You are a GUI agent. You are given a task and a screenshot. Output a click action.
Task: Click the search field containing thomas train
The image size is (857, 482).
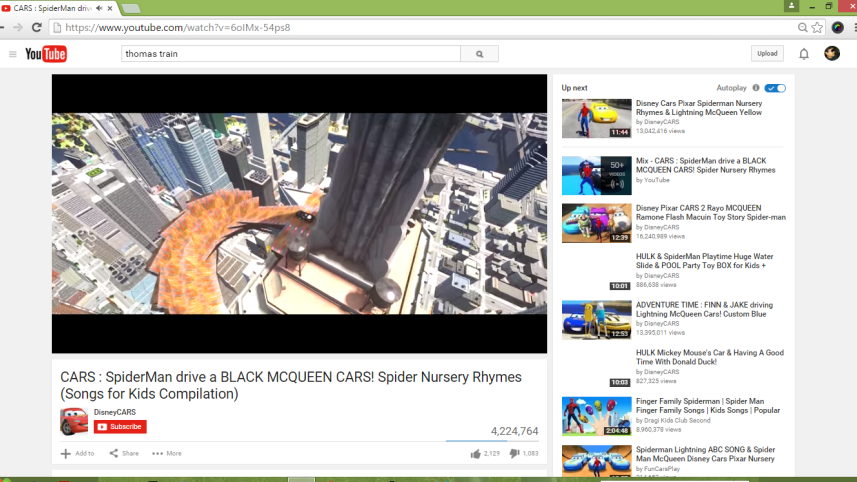(291, 54)
